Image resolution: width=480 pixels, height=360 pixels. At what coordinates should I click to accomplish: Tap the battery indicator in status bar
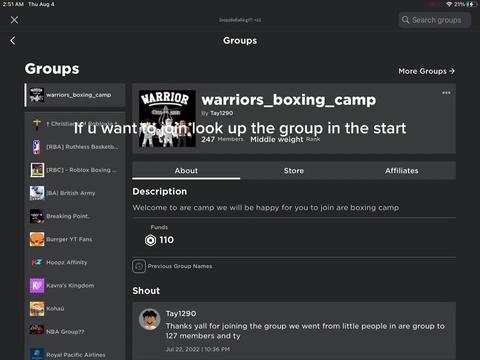tap(471, 4)
